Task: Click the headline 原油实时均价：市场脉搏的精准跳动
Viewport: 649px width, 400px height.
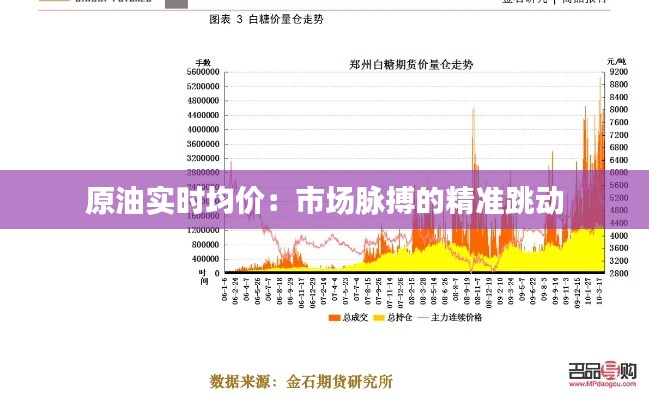Action: (325, 201)
